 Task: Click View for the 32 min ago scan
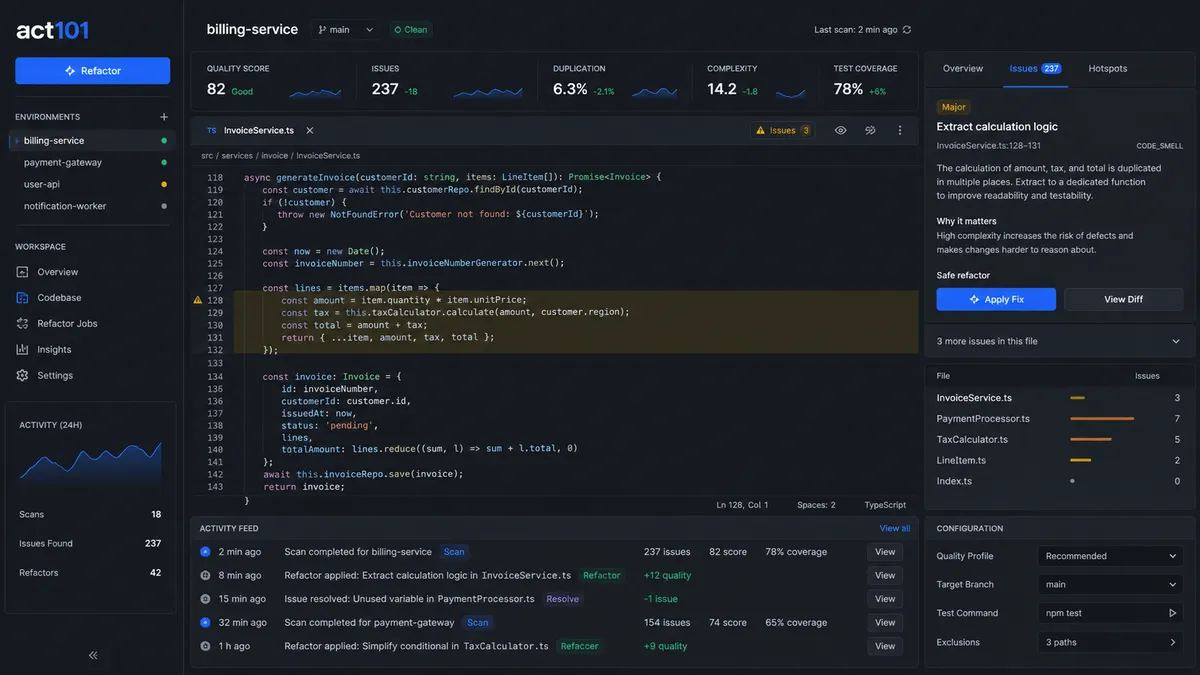[x=885, y=622]
